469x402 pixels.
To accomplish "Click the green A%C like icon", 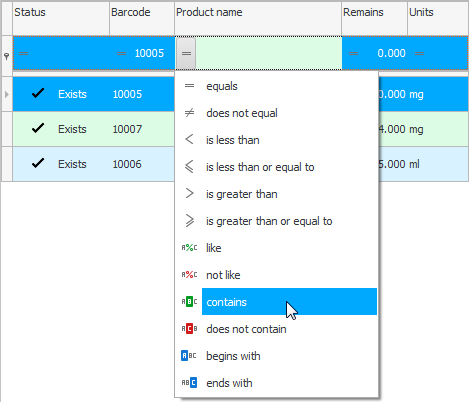I will coord(189,248).
